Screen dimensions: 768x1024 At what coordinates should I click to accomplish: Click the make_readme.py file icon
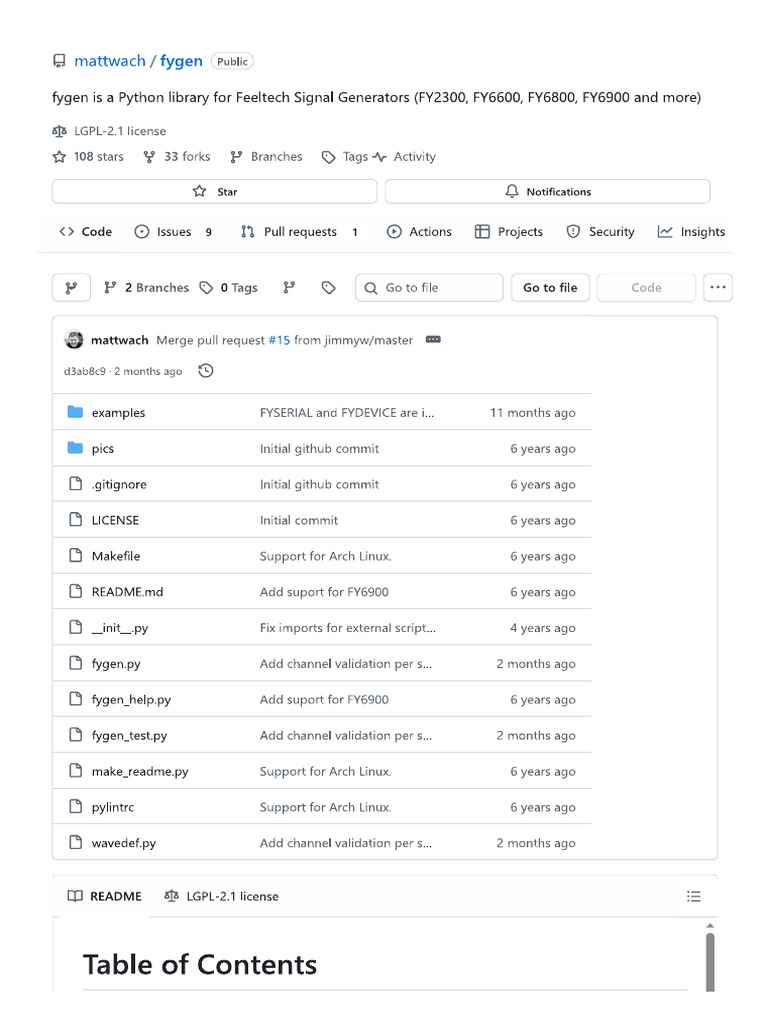pyautogui.click(x=76, y=771)
